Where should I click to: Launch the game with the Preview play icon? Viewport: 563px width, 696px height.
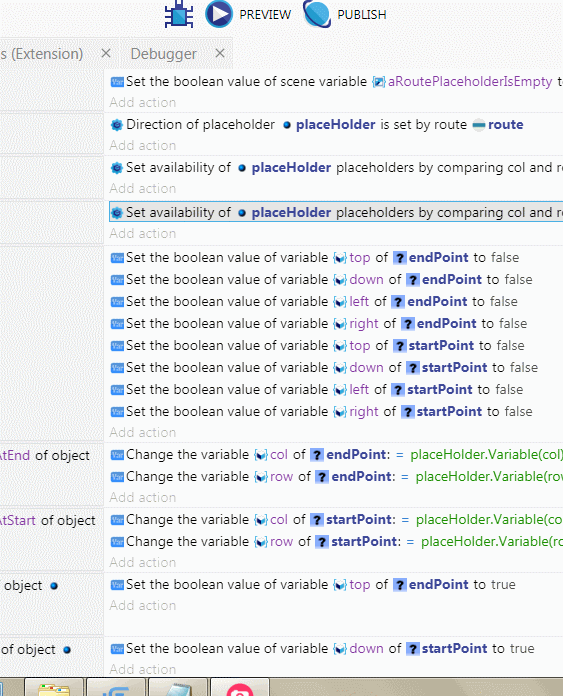coord(218,14)
